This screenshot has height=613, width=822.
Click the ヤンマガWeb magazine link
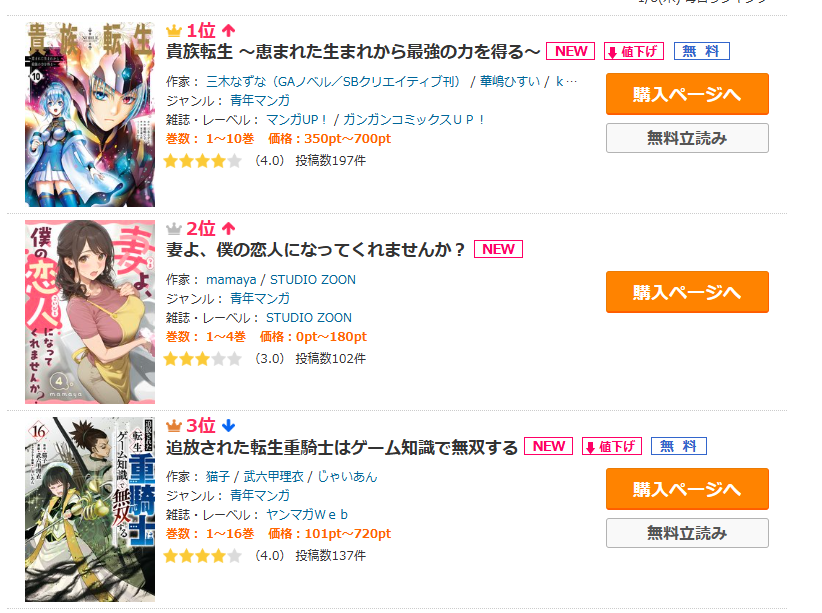(307, 515)
